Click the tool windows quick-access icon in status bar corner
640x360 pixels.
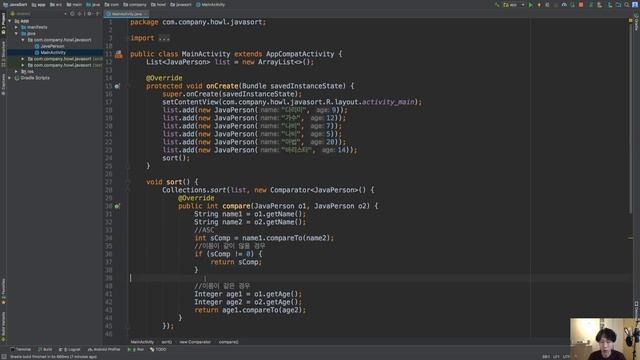4,357
